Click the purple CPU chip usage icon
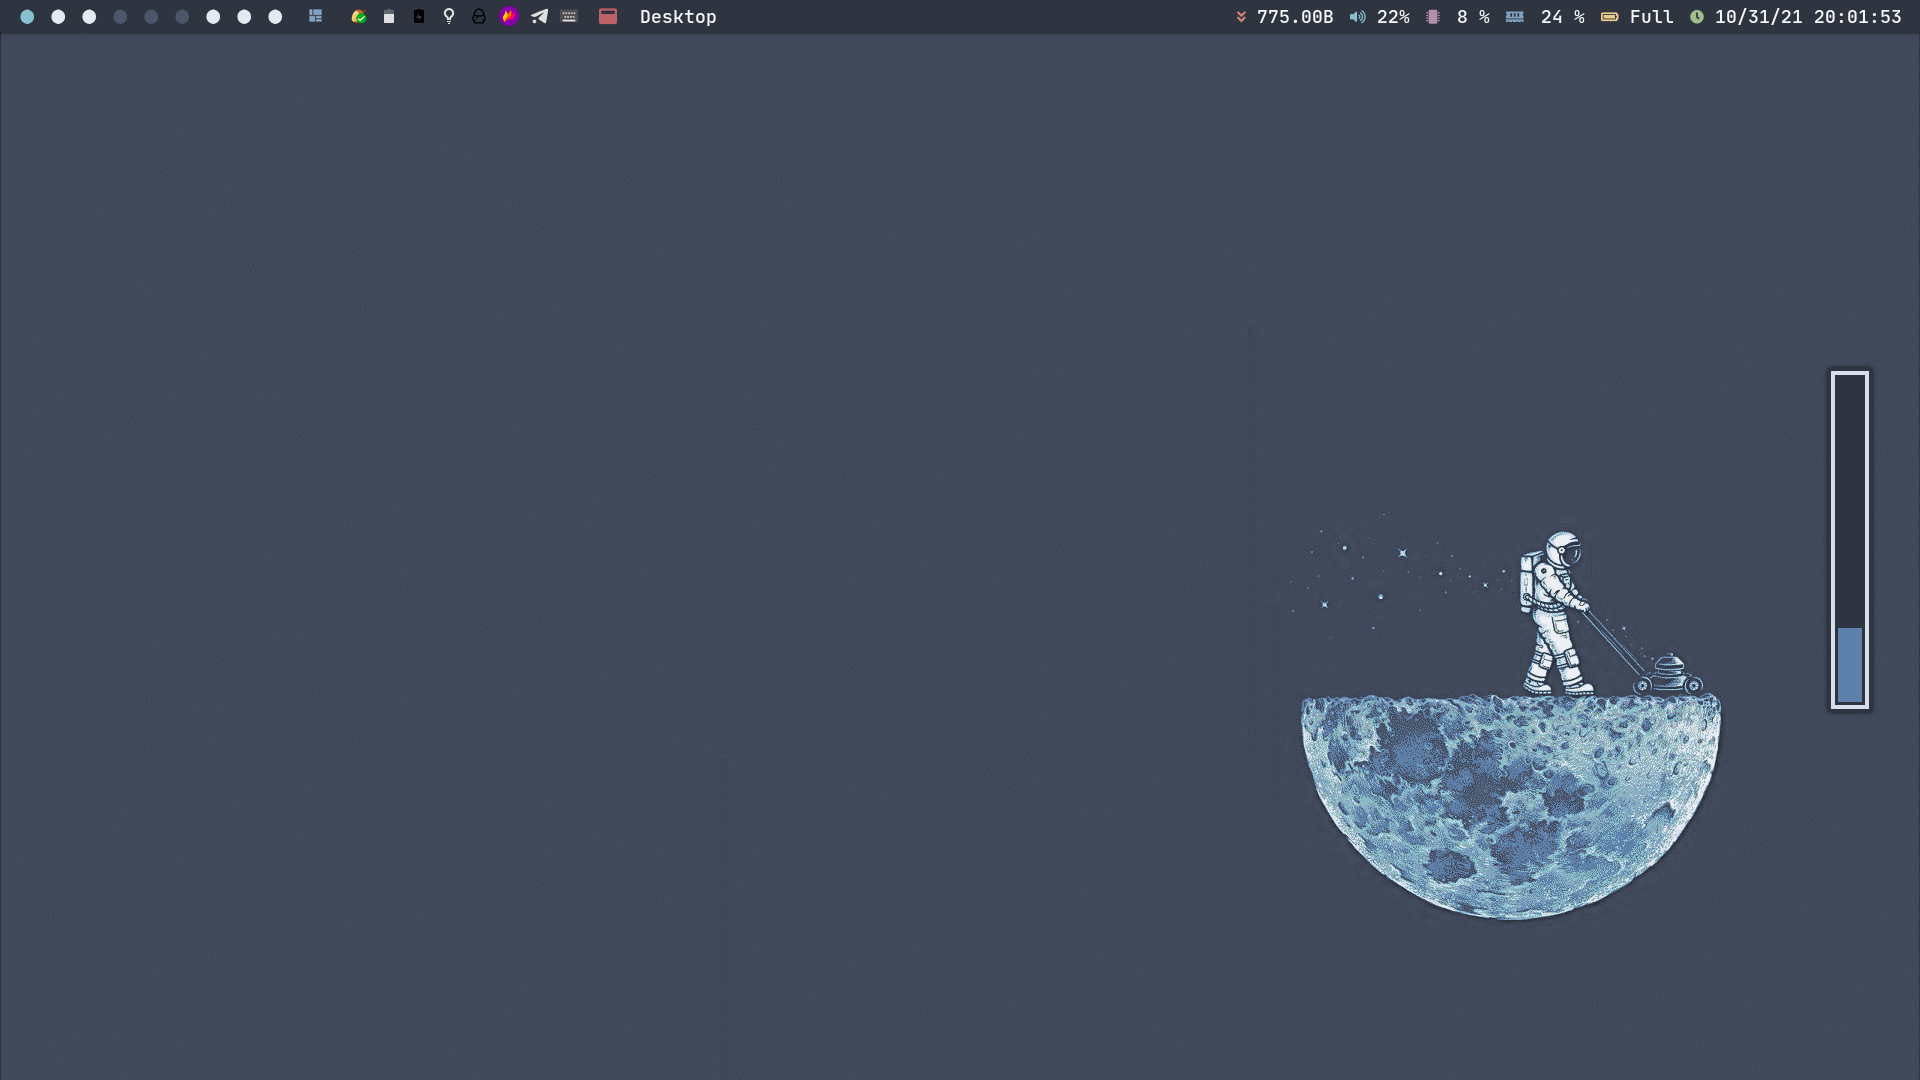 (x=1433, y=16)
